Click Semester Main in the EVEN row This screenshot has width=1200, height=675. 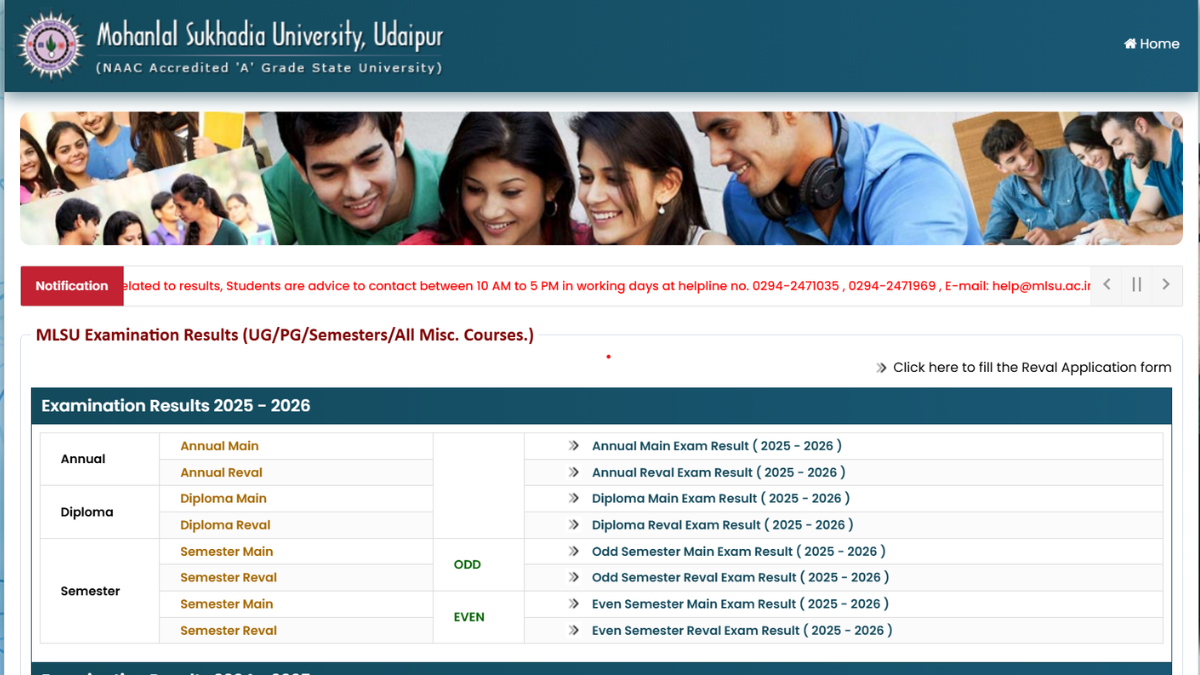[296, 604]
